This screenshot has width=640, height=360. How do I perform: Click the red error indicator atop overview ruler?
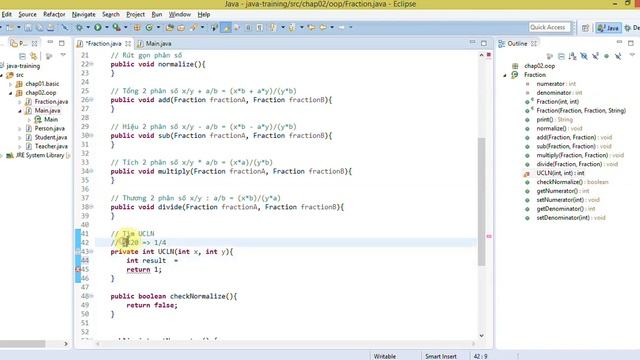[x=489, y=55]
